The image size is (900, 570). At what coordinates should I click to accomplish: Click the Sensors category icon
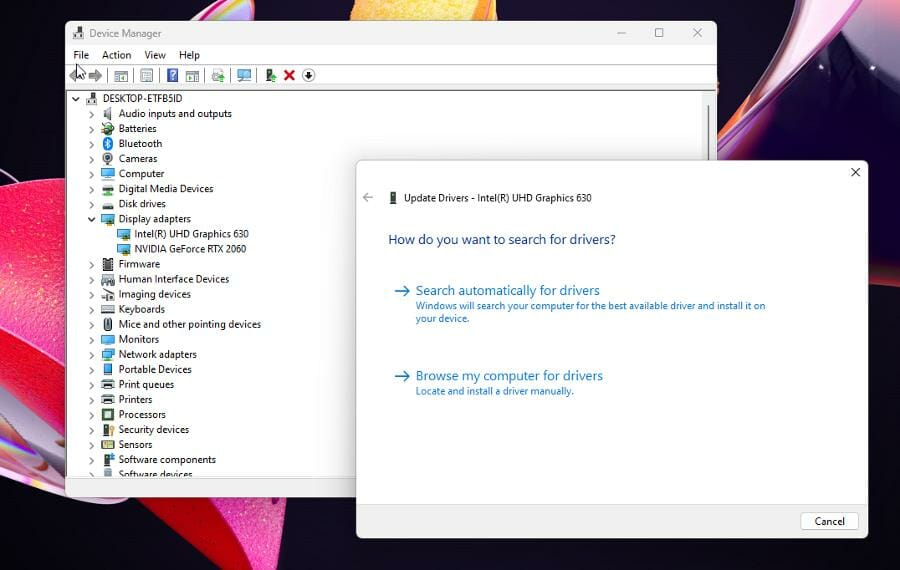[x=108, y=444]
